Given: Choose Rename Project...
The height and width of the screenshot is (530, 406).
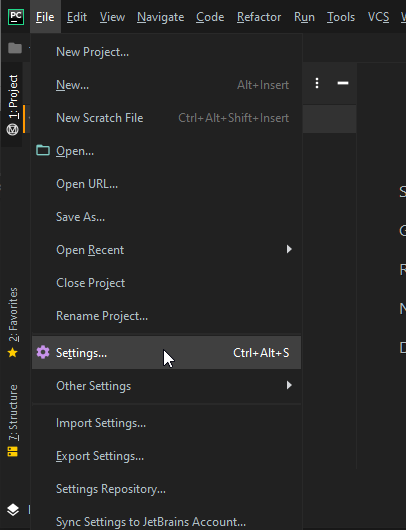Looking at the screenshot, I should point(166,316).
